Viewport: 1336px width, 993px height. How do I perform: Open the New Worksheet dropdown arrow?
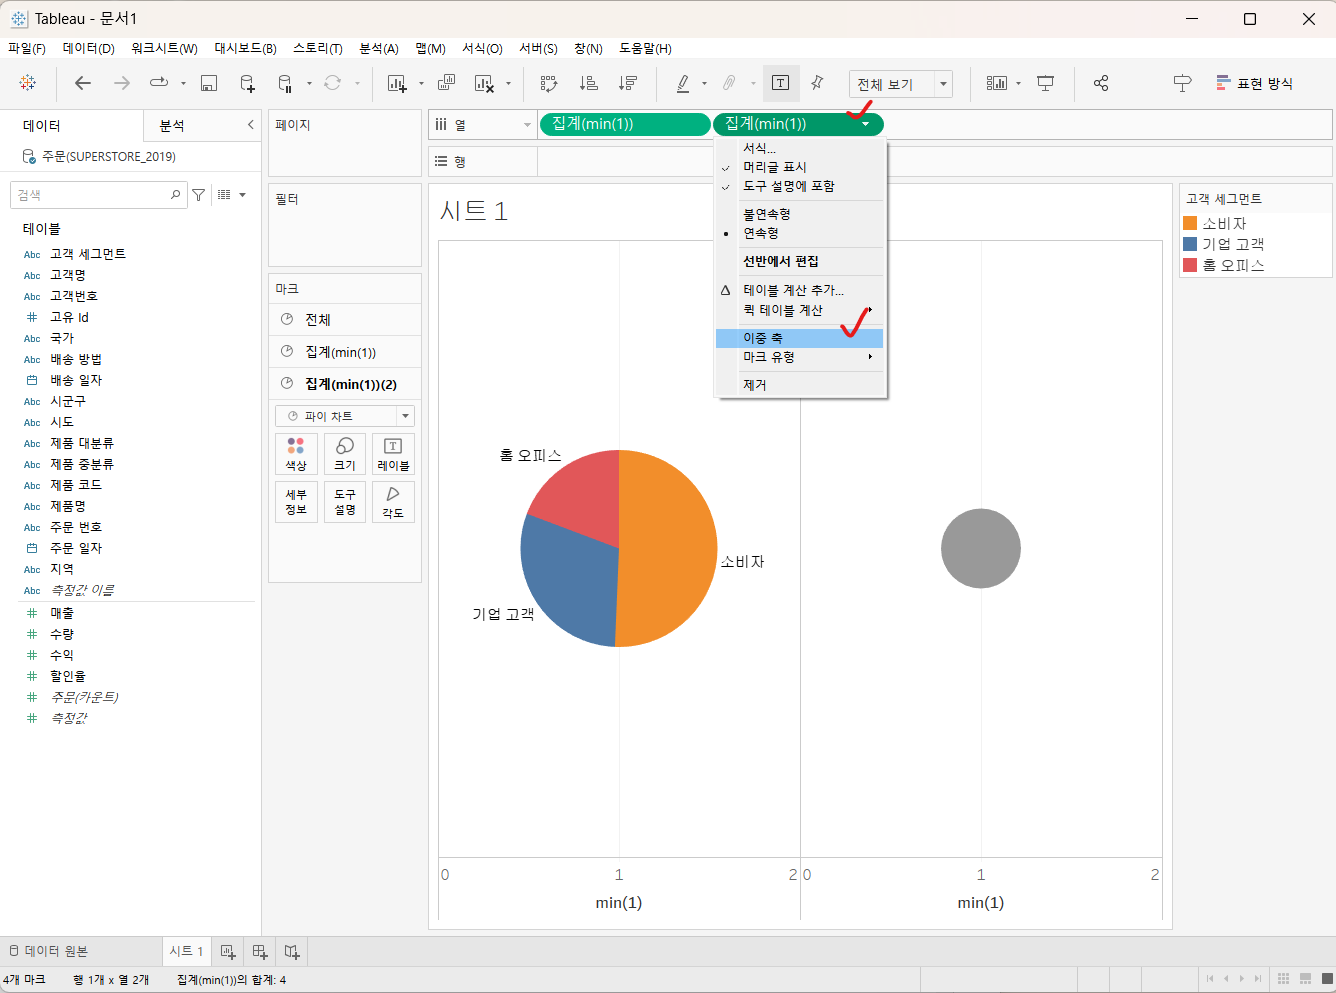tap(421, 83)
